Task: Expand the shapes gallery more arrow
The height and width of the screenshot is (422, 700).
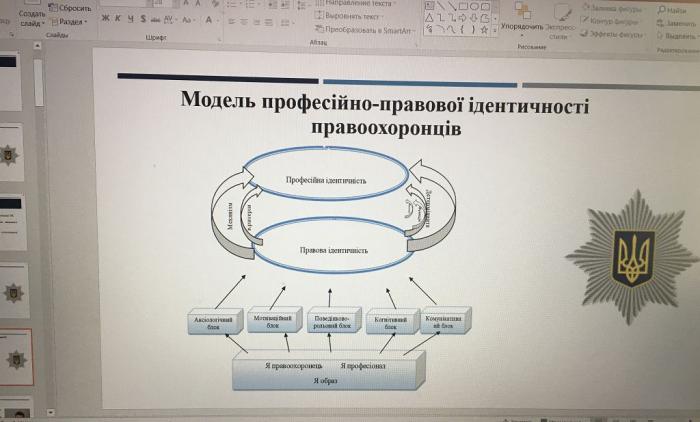Action: point(495,31)
